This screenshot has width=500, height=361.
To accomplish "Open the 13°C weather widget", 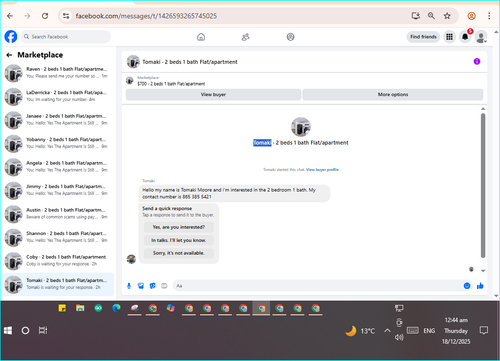I will point(360,331).
